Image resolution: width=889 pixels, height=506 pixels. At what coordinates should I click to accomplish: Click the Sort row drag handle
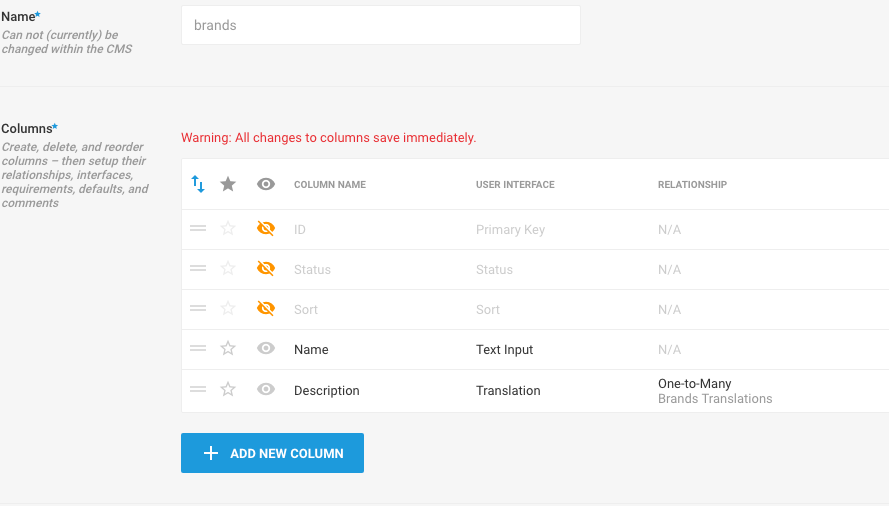click(198, 309)
